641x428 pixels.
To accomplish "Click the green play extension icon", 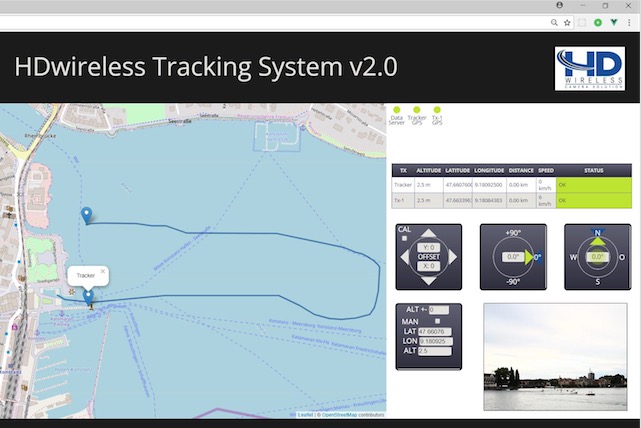I will [x=598, y=22].
